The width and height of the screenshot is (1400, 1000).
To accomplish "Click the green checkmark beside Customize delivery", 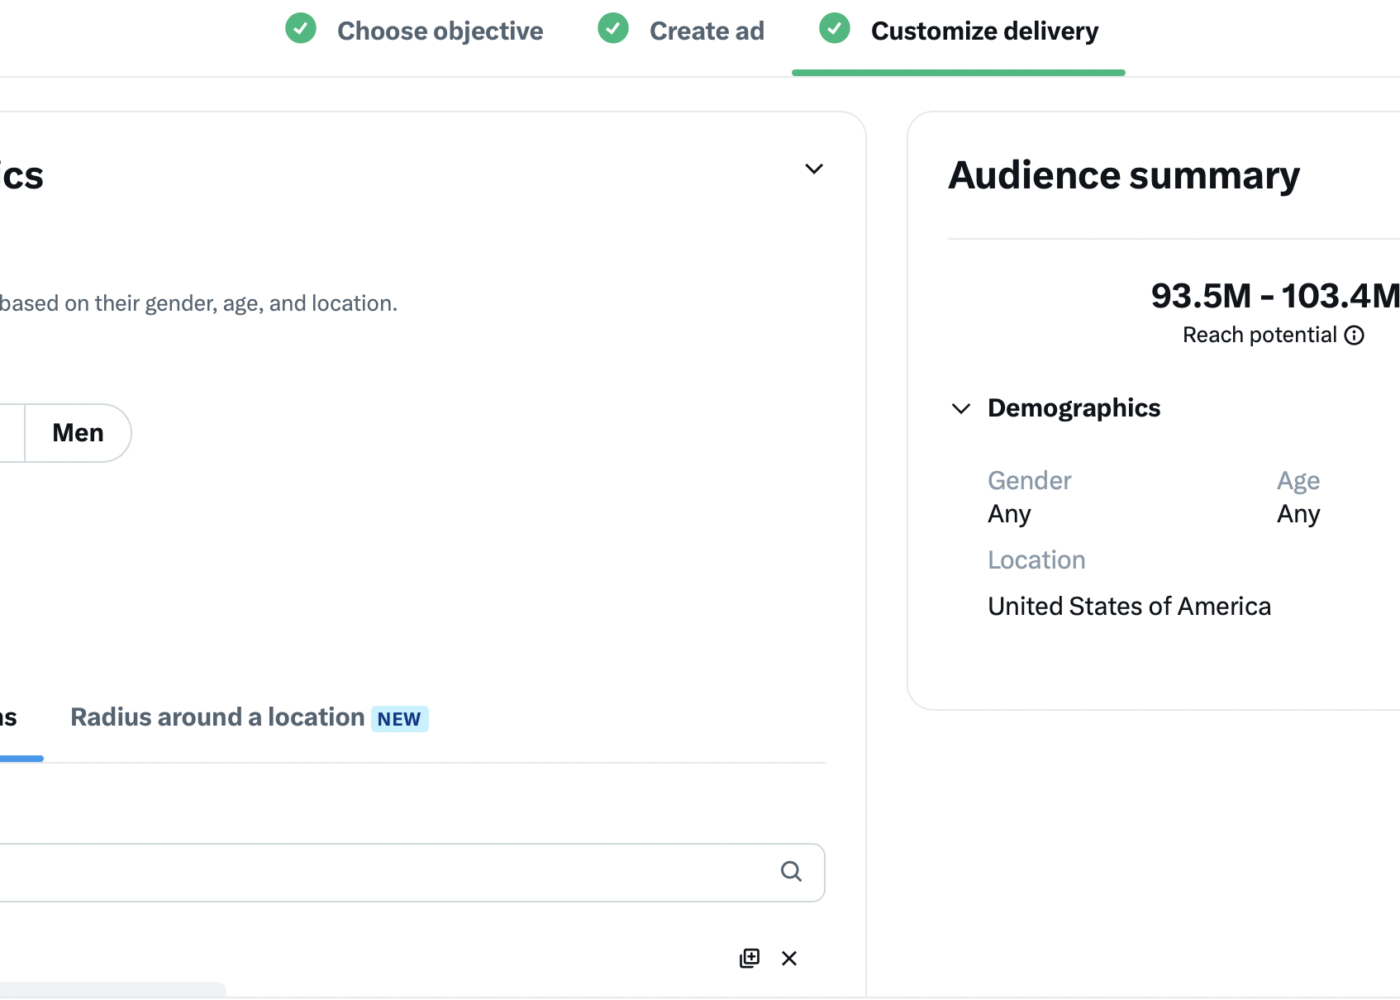I will click(x=834, y=29).
